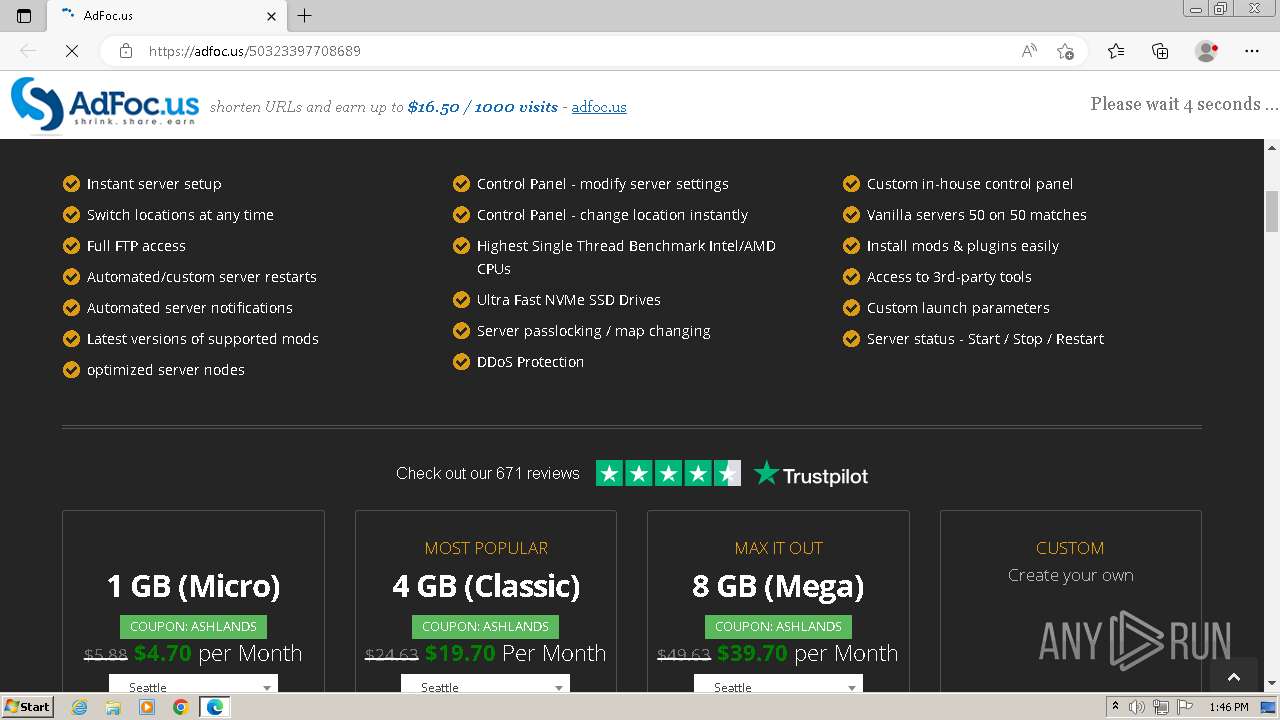Click the Trustpilot logo
Image resolution: width=1280 pixels, height=720 pixels.
(811, 474)
